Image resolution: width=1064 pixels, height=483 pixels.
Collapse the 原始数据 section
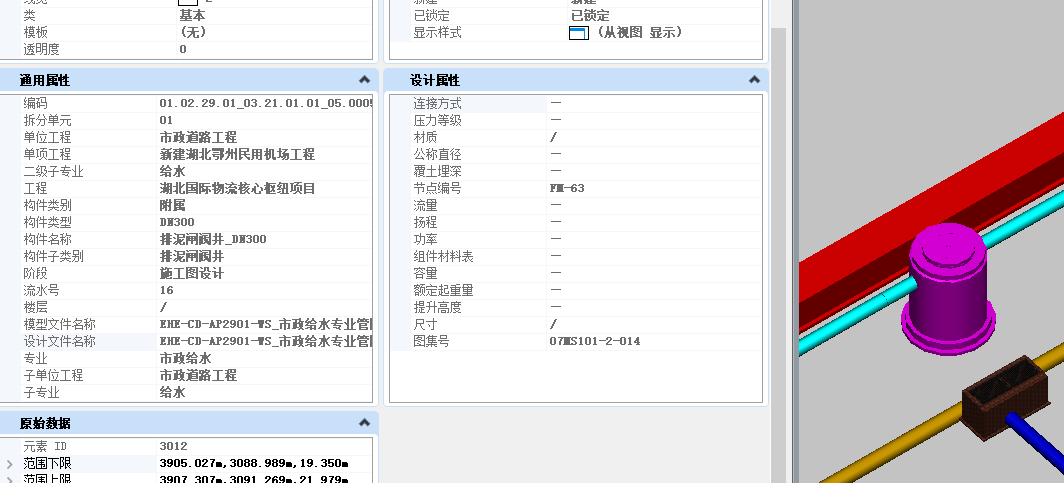(364, 423)
